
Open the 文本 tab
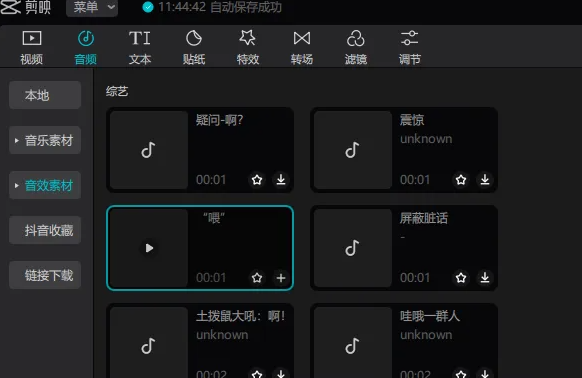pyautogui.click(x=140, y=48)
